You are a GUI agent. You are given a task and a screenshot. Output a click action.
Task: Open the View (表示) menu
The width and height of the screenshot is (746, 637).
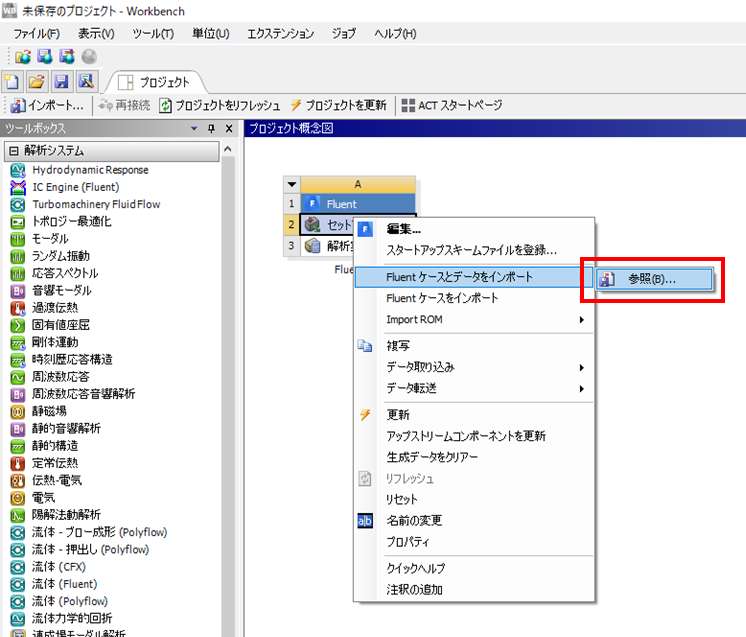(x=97, y=34)
